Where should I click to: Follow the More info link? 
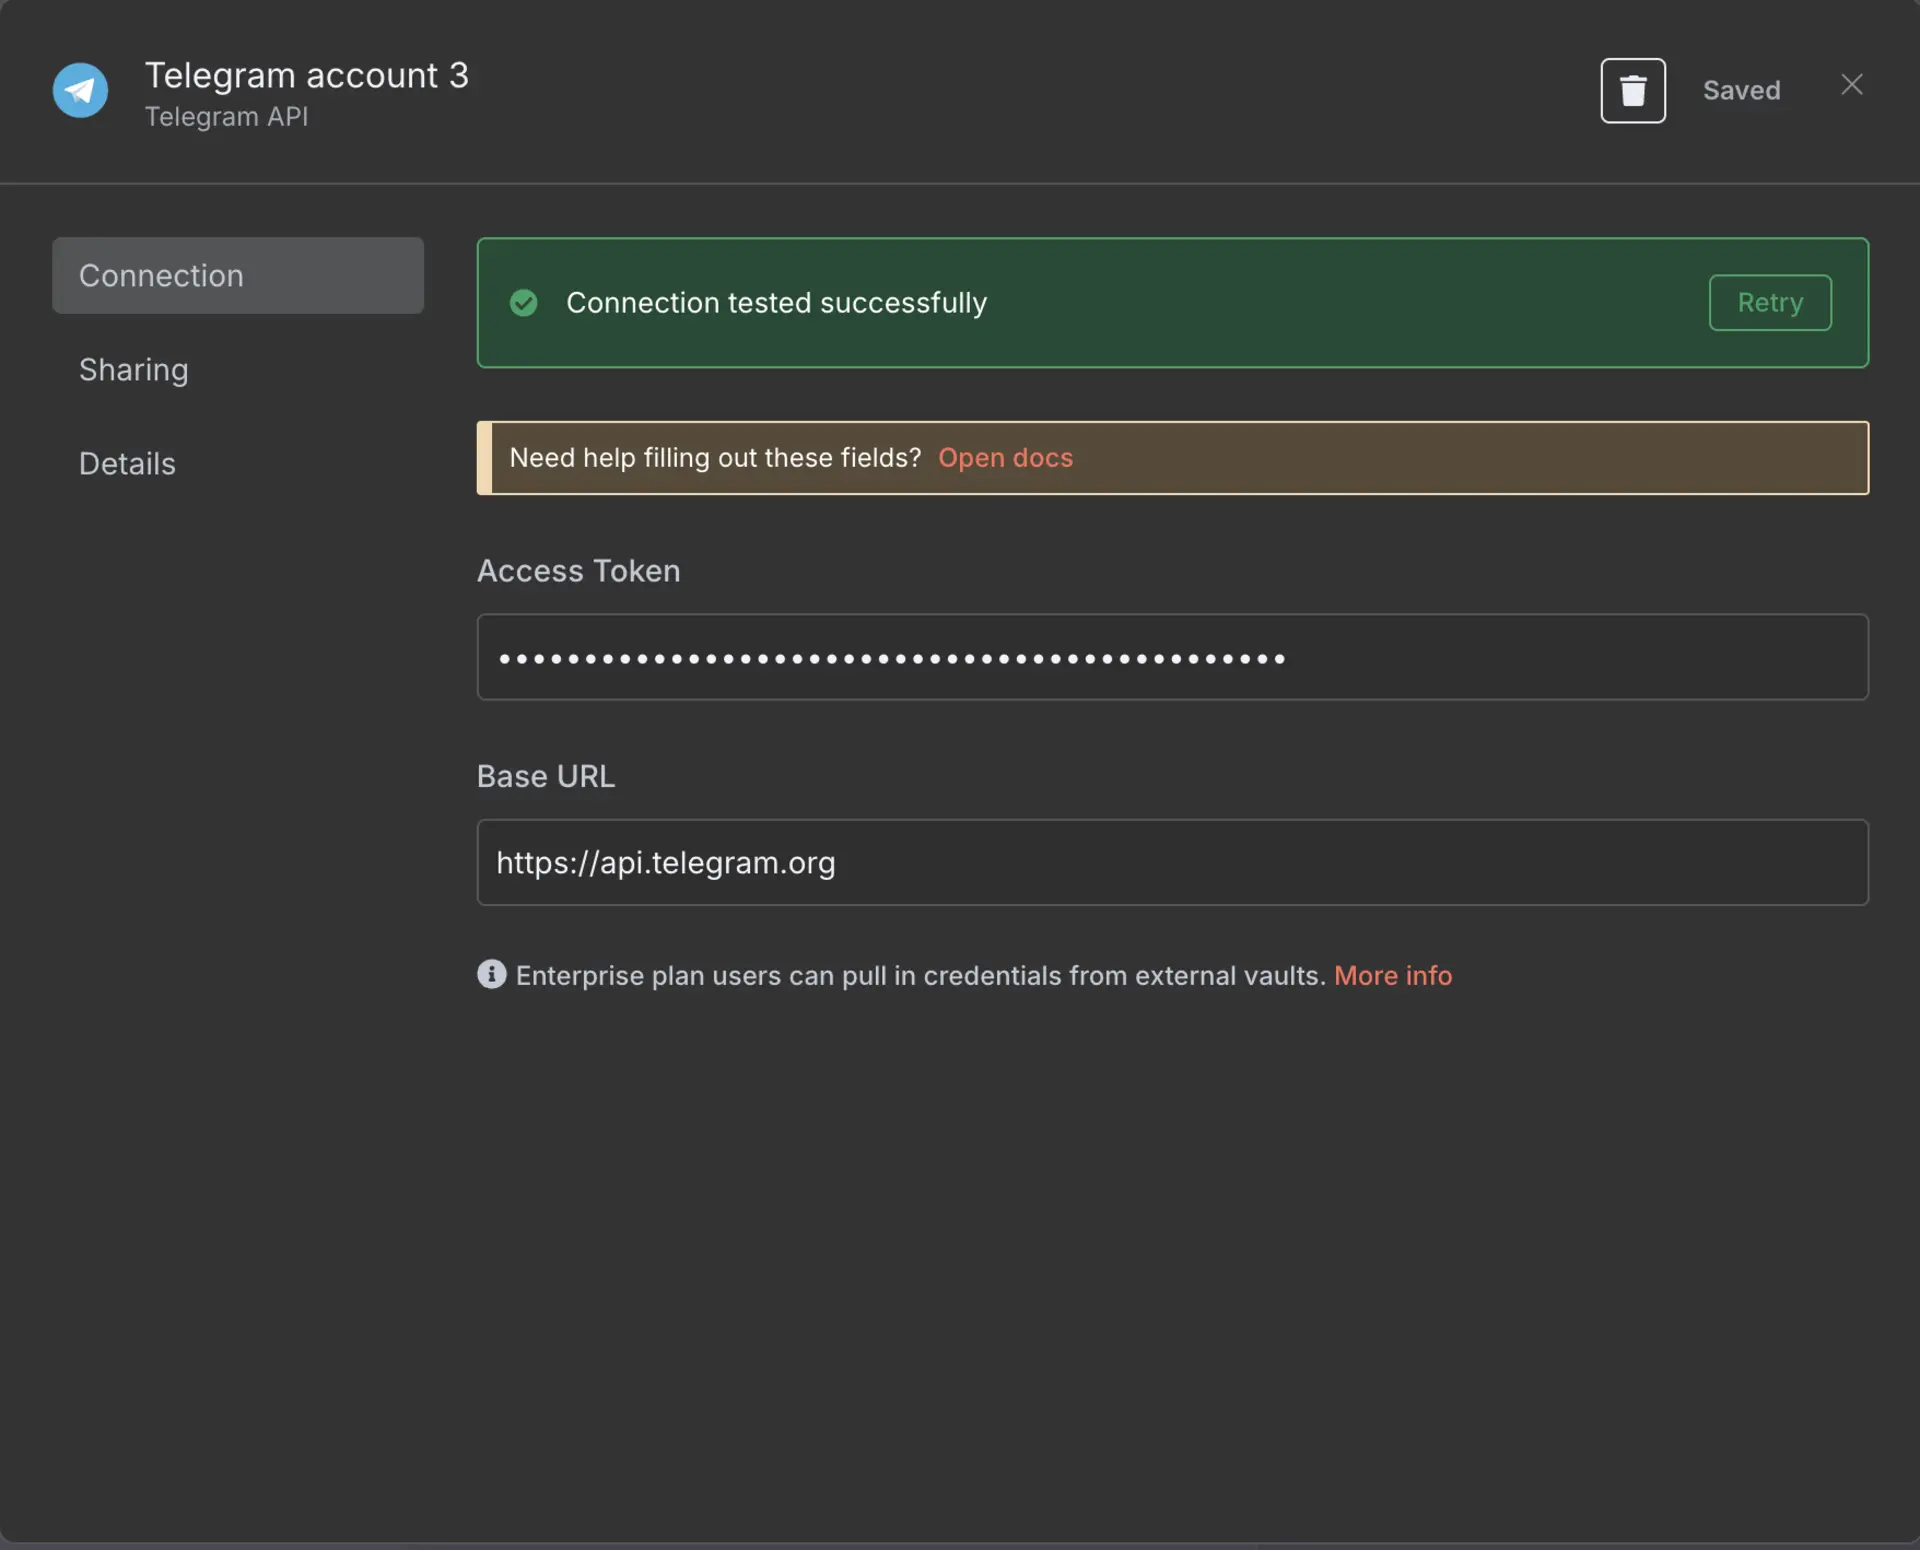(x=1392, y=975)
